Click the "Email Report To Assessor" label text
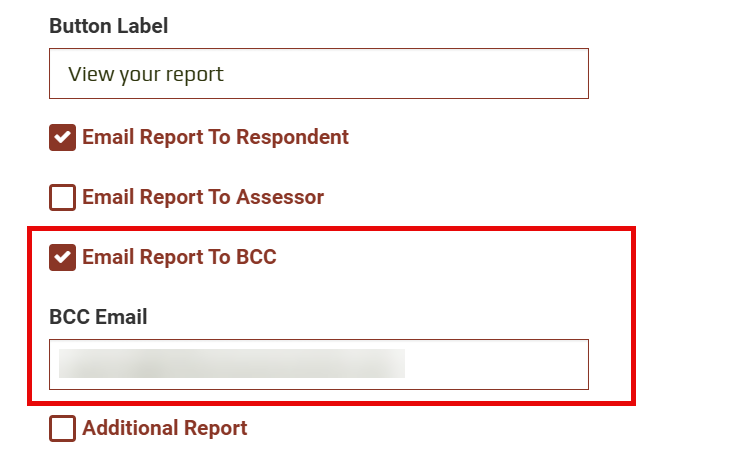Viewport: 735px width, 466px height. point(203,197)
